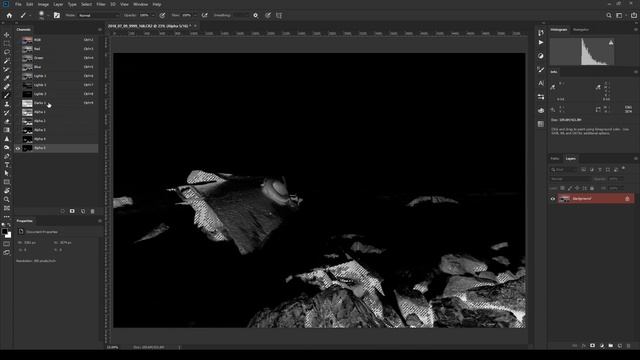
Task: Select the Eyedropper tool
Action: pyautogui.click(x=7, y=78)
